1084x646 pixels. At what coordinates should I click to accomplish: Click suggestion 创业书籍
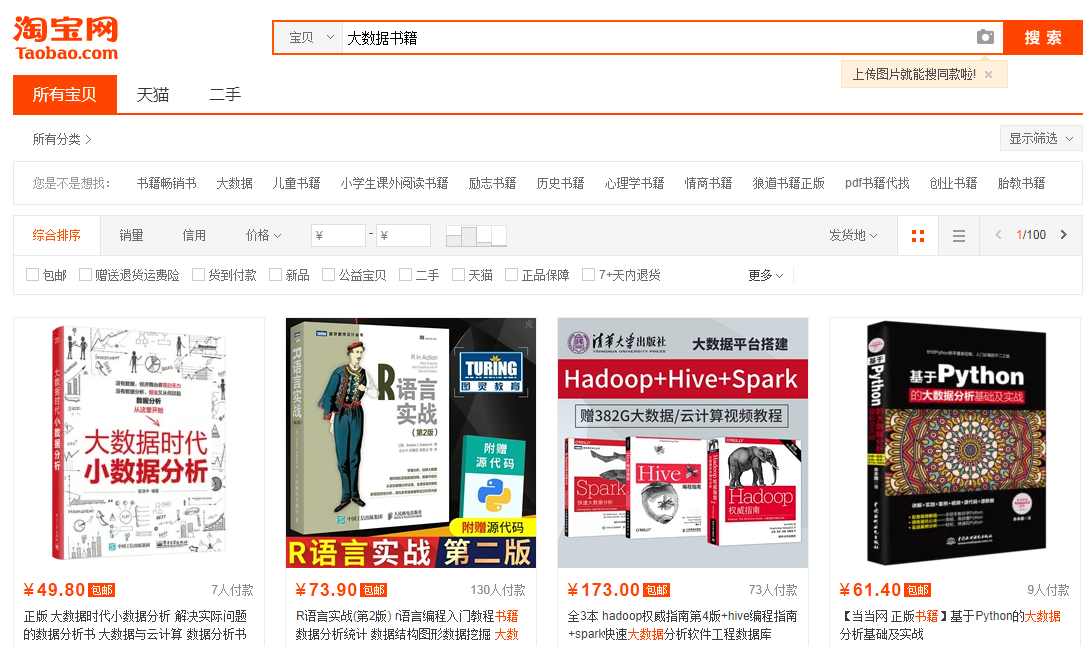point(953,183)
